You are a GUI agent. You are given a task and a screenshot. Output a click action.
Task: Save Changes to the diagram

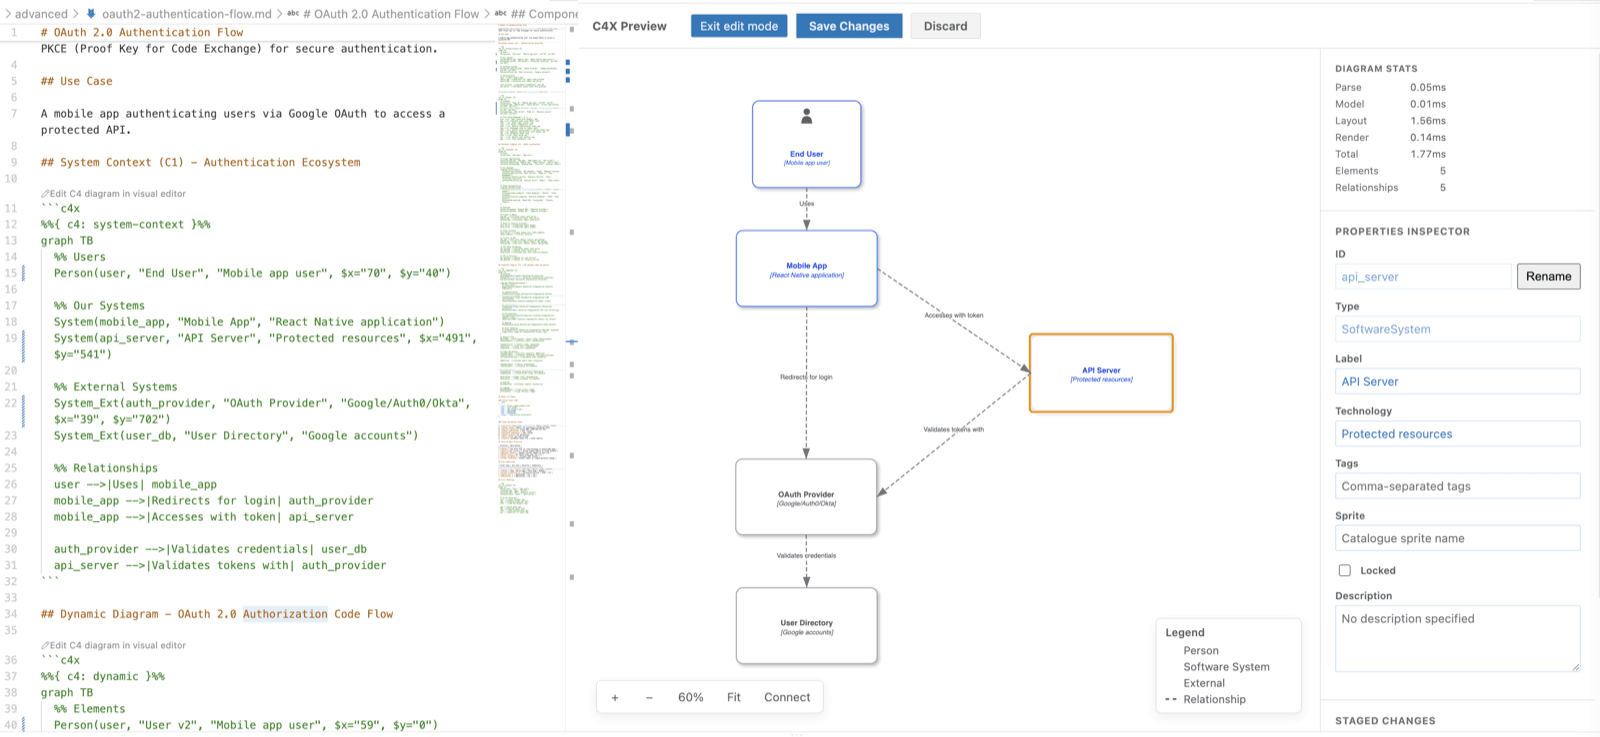(849, 26)
